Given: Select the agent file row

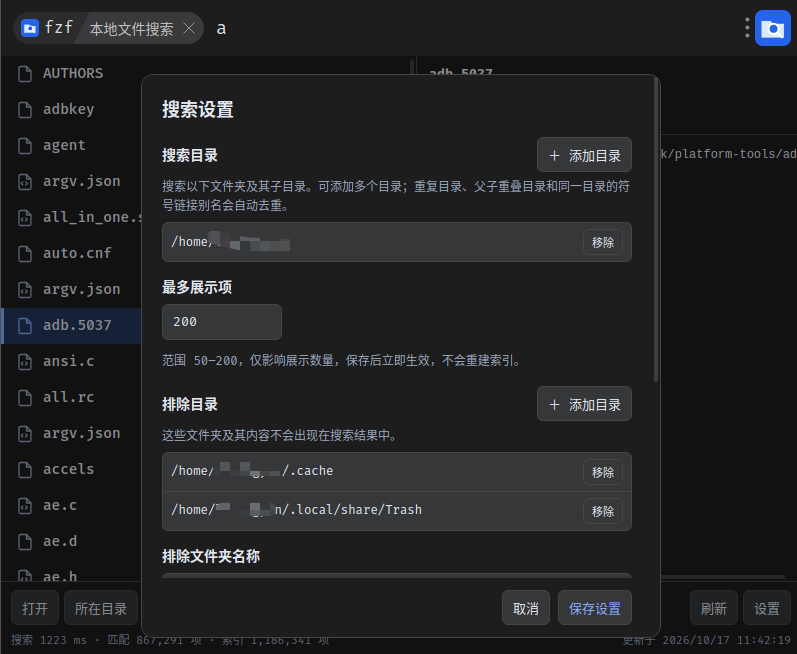Looking at the screenshot, I should pyautogui.click(x=71, y=145).
